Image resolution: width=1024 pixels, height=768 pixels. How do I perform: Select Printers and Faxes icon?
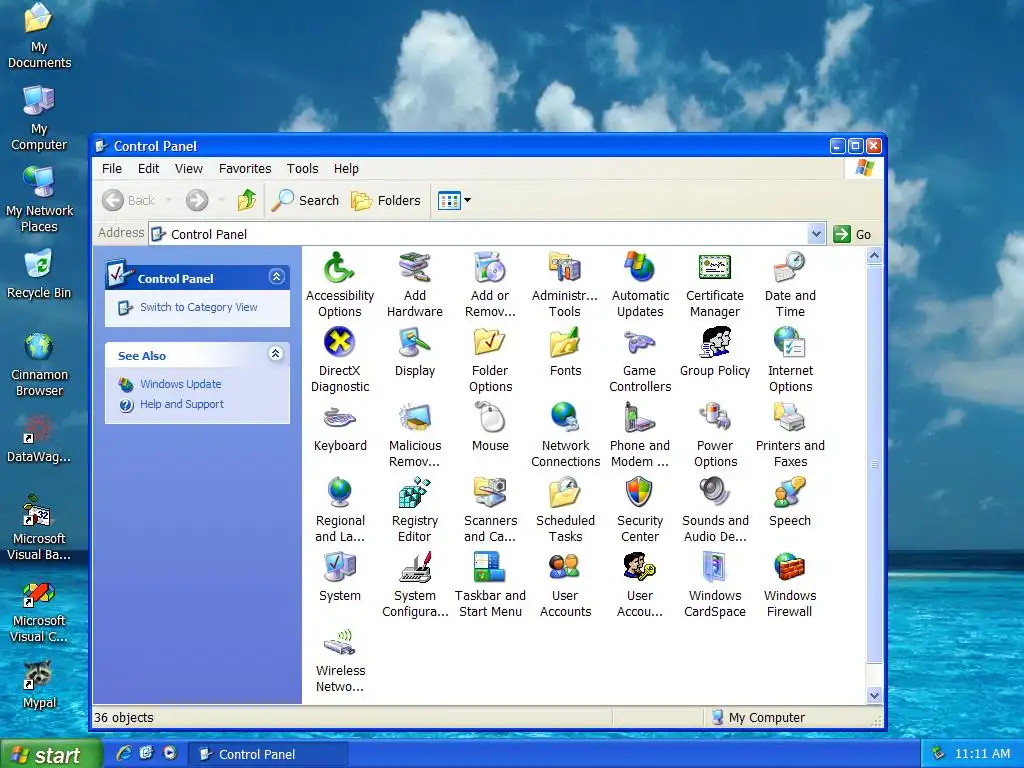(790, 418)
